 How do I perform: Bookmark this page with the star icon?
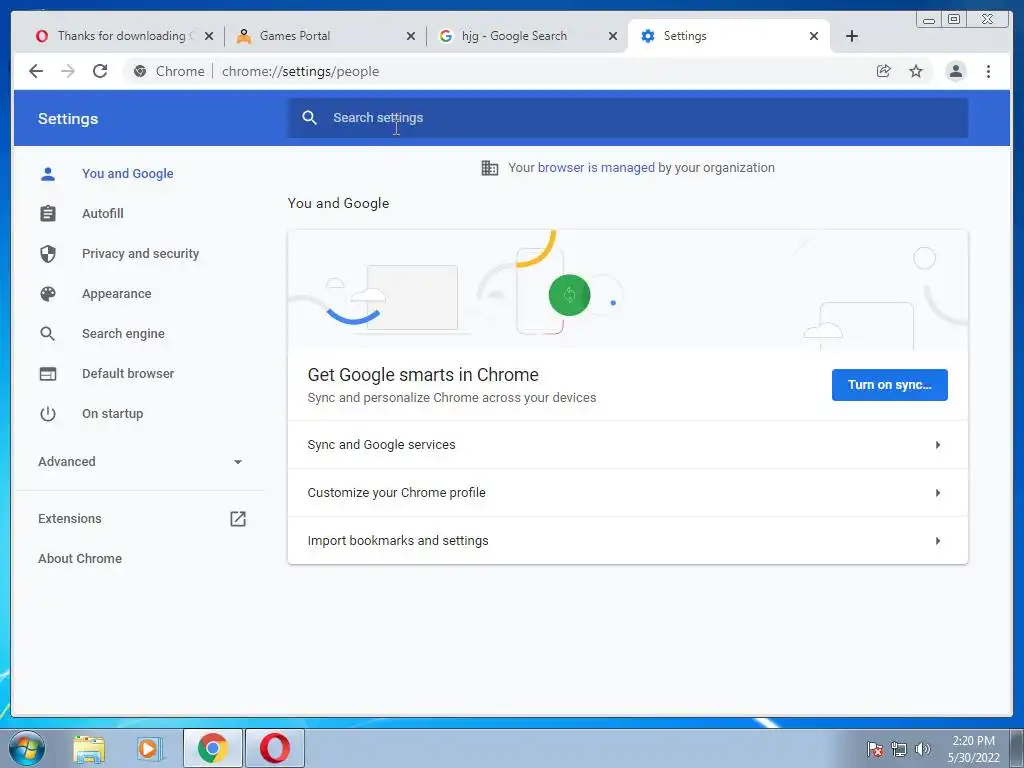[x=916, y=71]
